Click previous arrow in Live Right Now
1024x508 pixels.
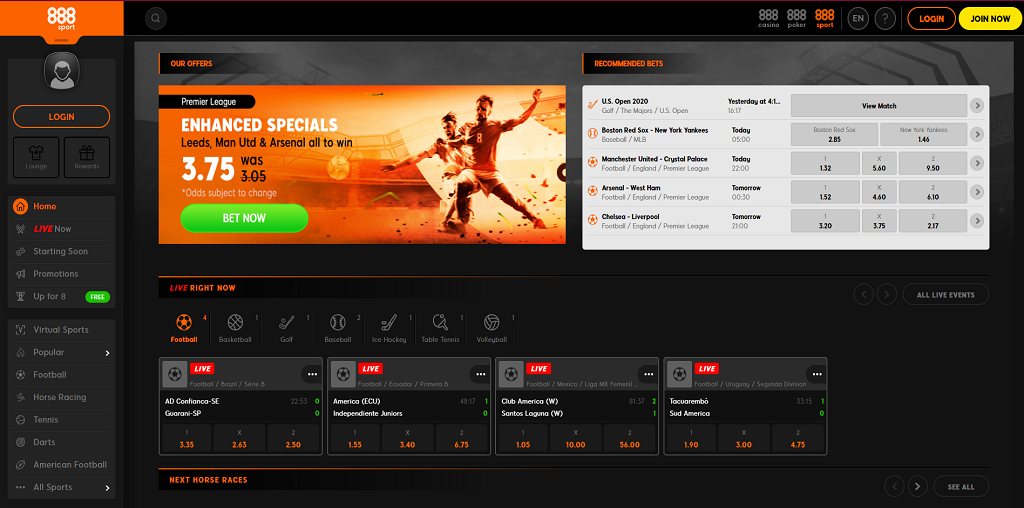pos(863,294)
